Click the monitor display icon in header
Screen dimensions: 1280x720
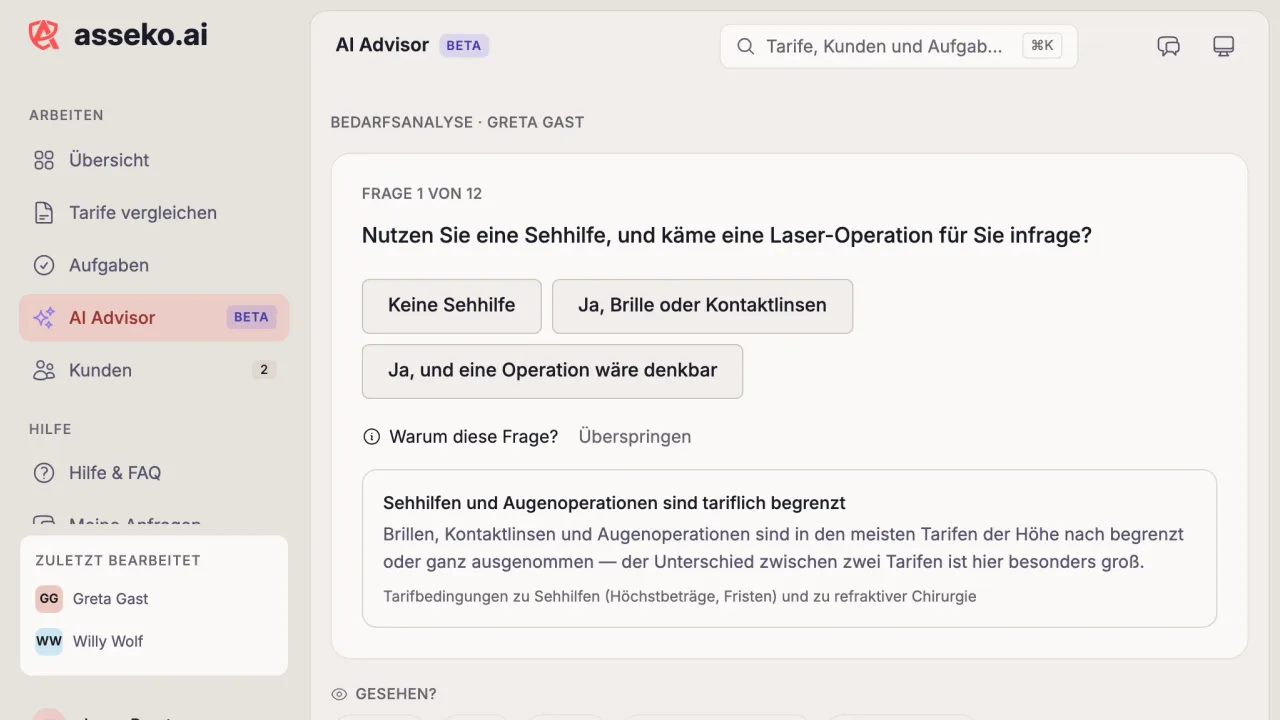[1223, 46]
